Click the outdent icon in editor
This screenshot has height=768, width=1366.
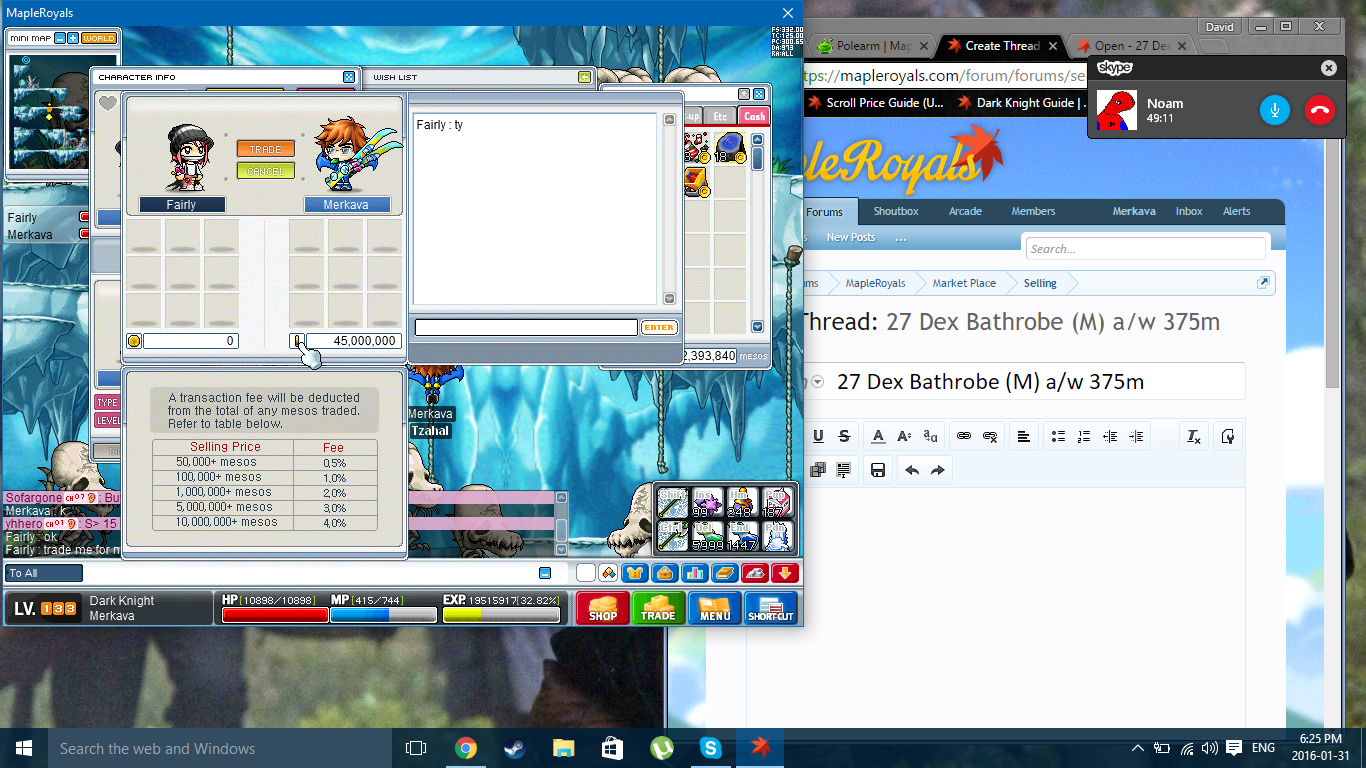(1110, 436)
